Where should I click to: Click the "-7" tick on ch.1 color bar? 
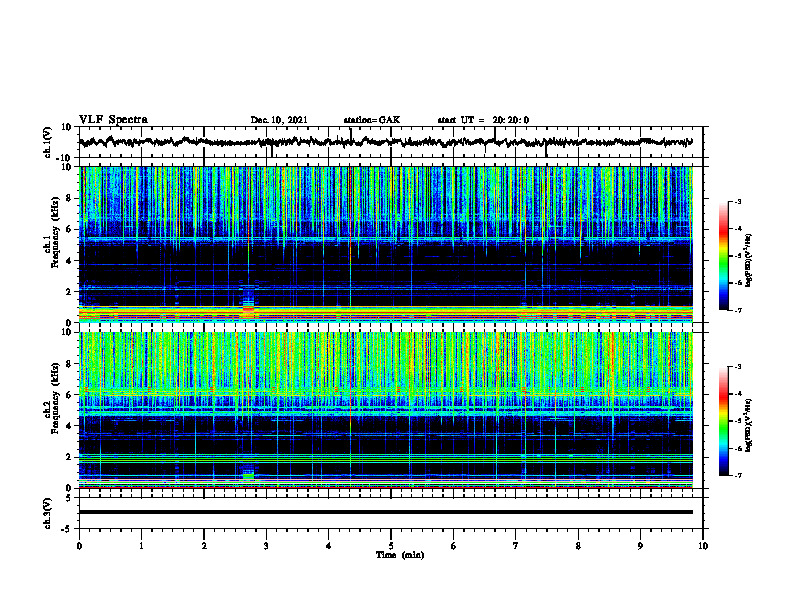pos(737,310)
